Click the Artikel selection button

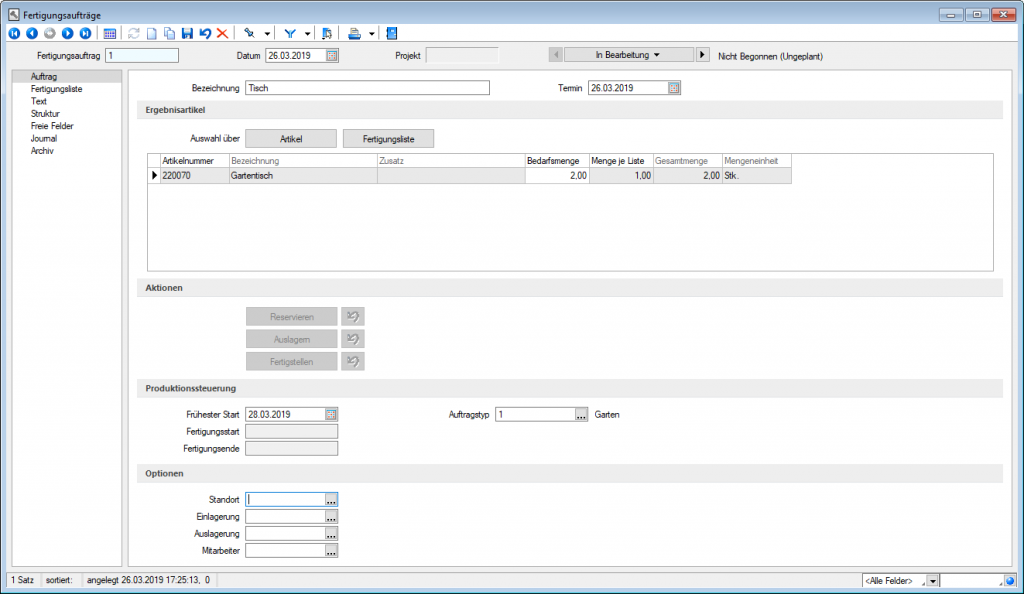(x=291, y=139)
